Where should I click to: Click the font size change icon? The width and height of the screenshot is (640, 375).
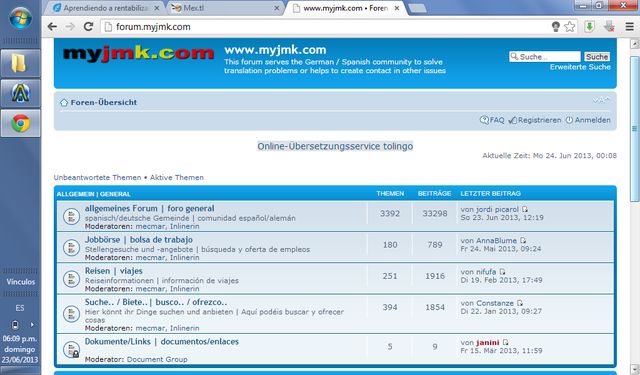[601, 100]
